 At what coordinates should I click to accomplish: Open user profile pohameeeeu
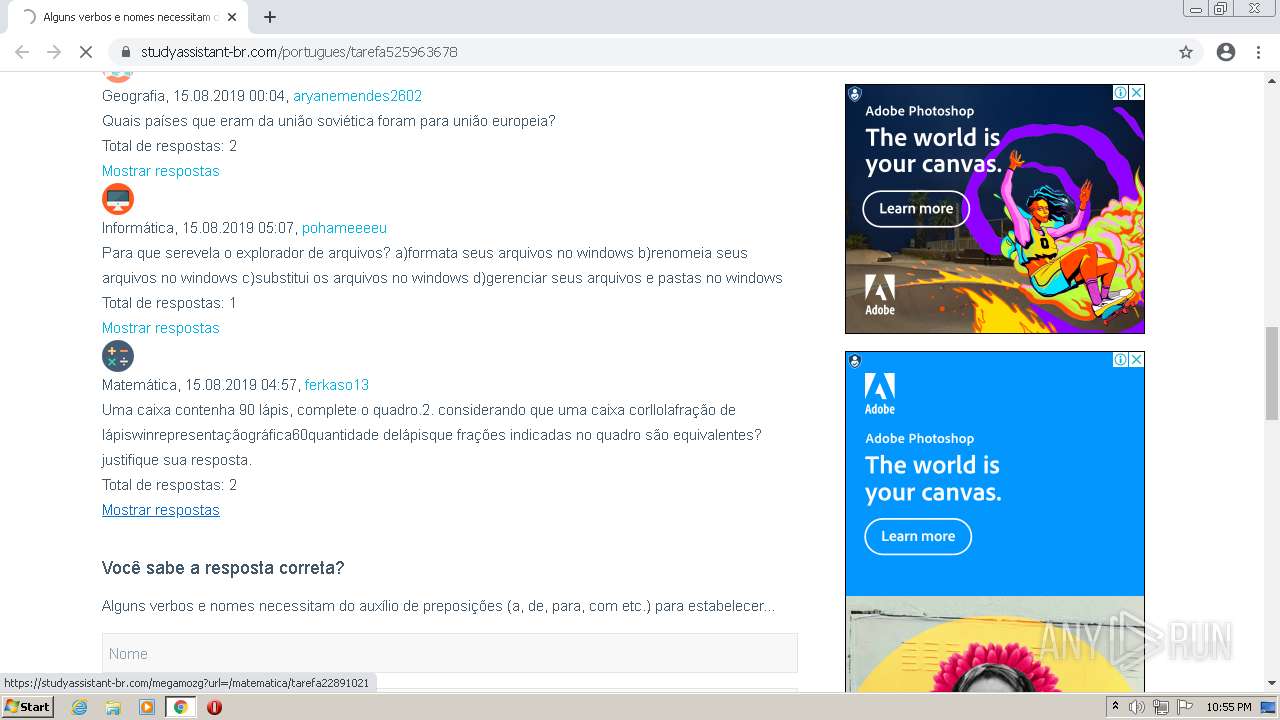click(x=344, y=228)
